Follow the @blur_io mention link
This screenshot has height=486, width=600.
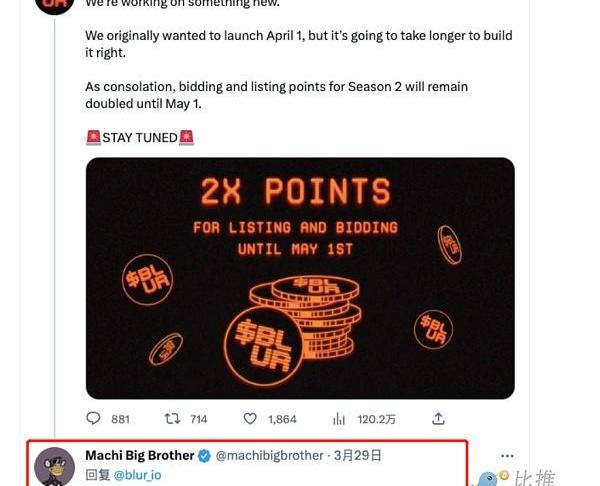click(x=137, y=475)
